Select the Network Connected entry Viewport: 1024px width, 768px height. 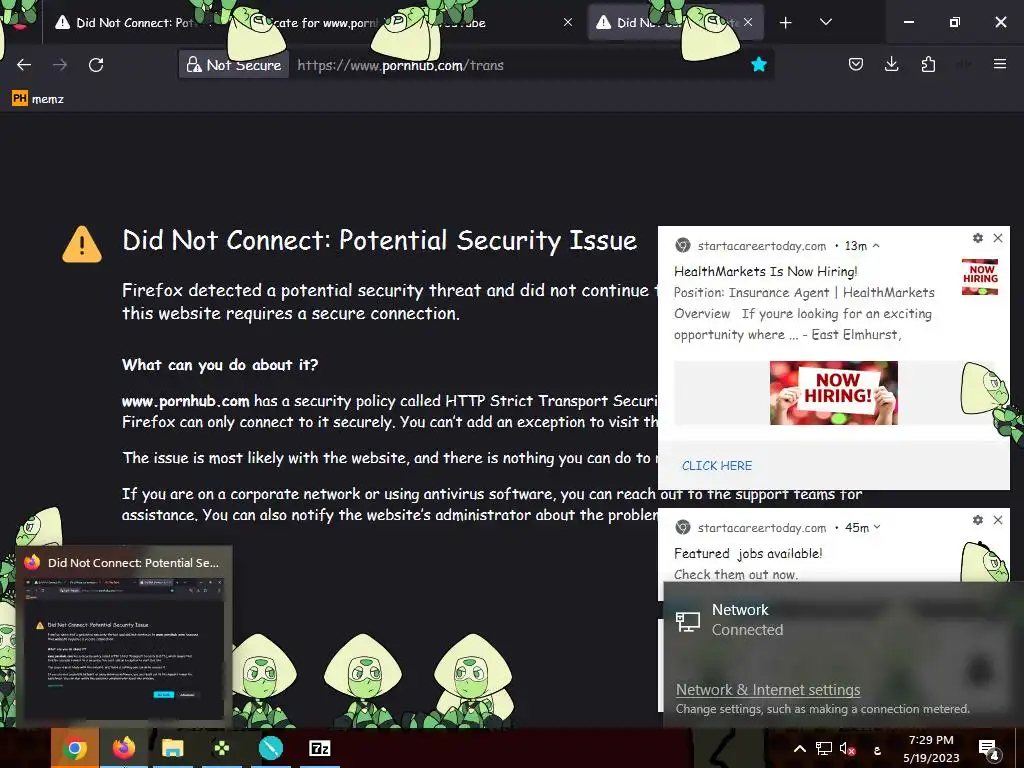[x=842, y=620]
